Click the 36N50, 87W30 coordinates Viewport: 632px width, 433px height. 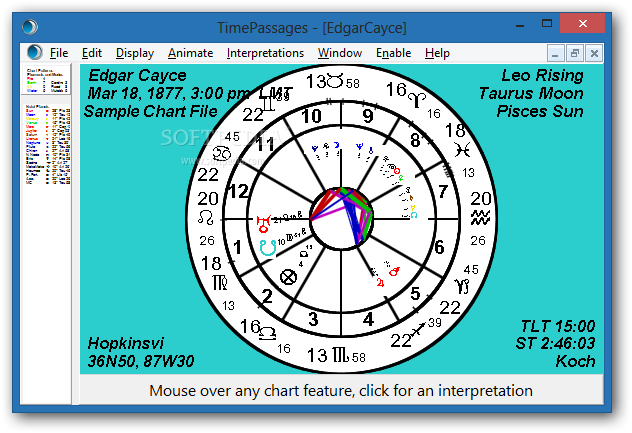tap(141, 361)
